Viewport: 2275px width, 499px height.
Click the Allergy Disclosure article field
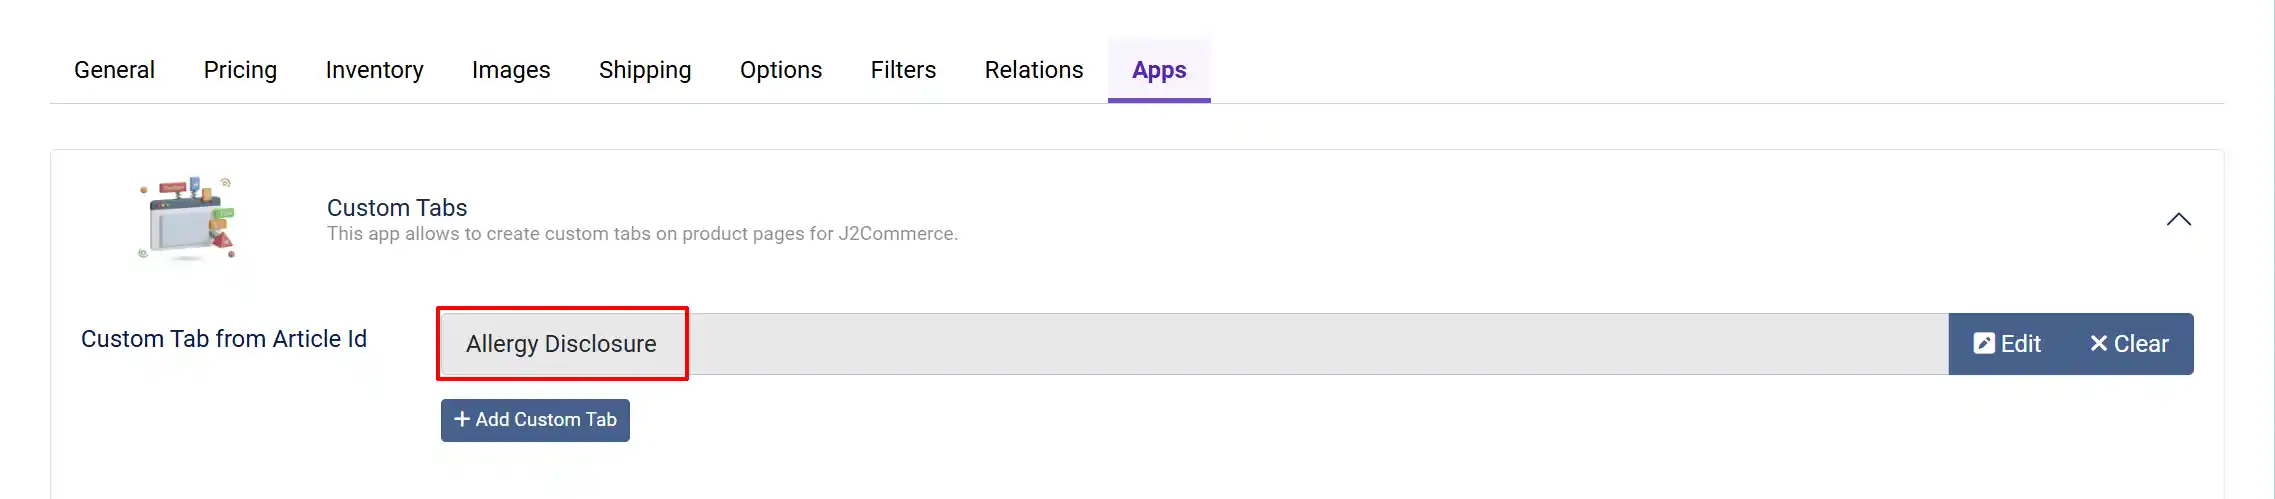click(1195, 344)
